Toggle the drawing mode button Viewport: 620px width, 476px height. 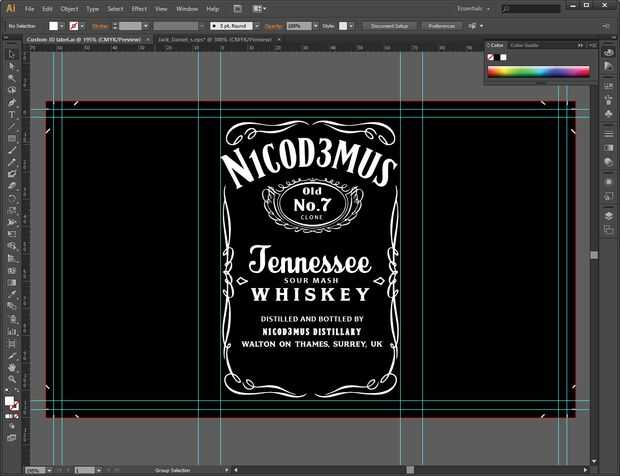tap(12, 426)
